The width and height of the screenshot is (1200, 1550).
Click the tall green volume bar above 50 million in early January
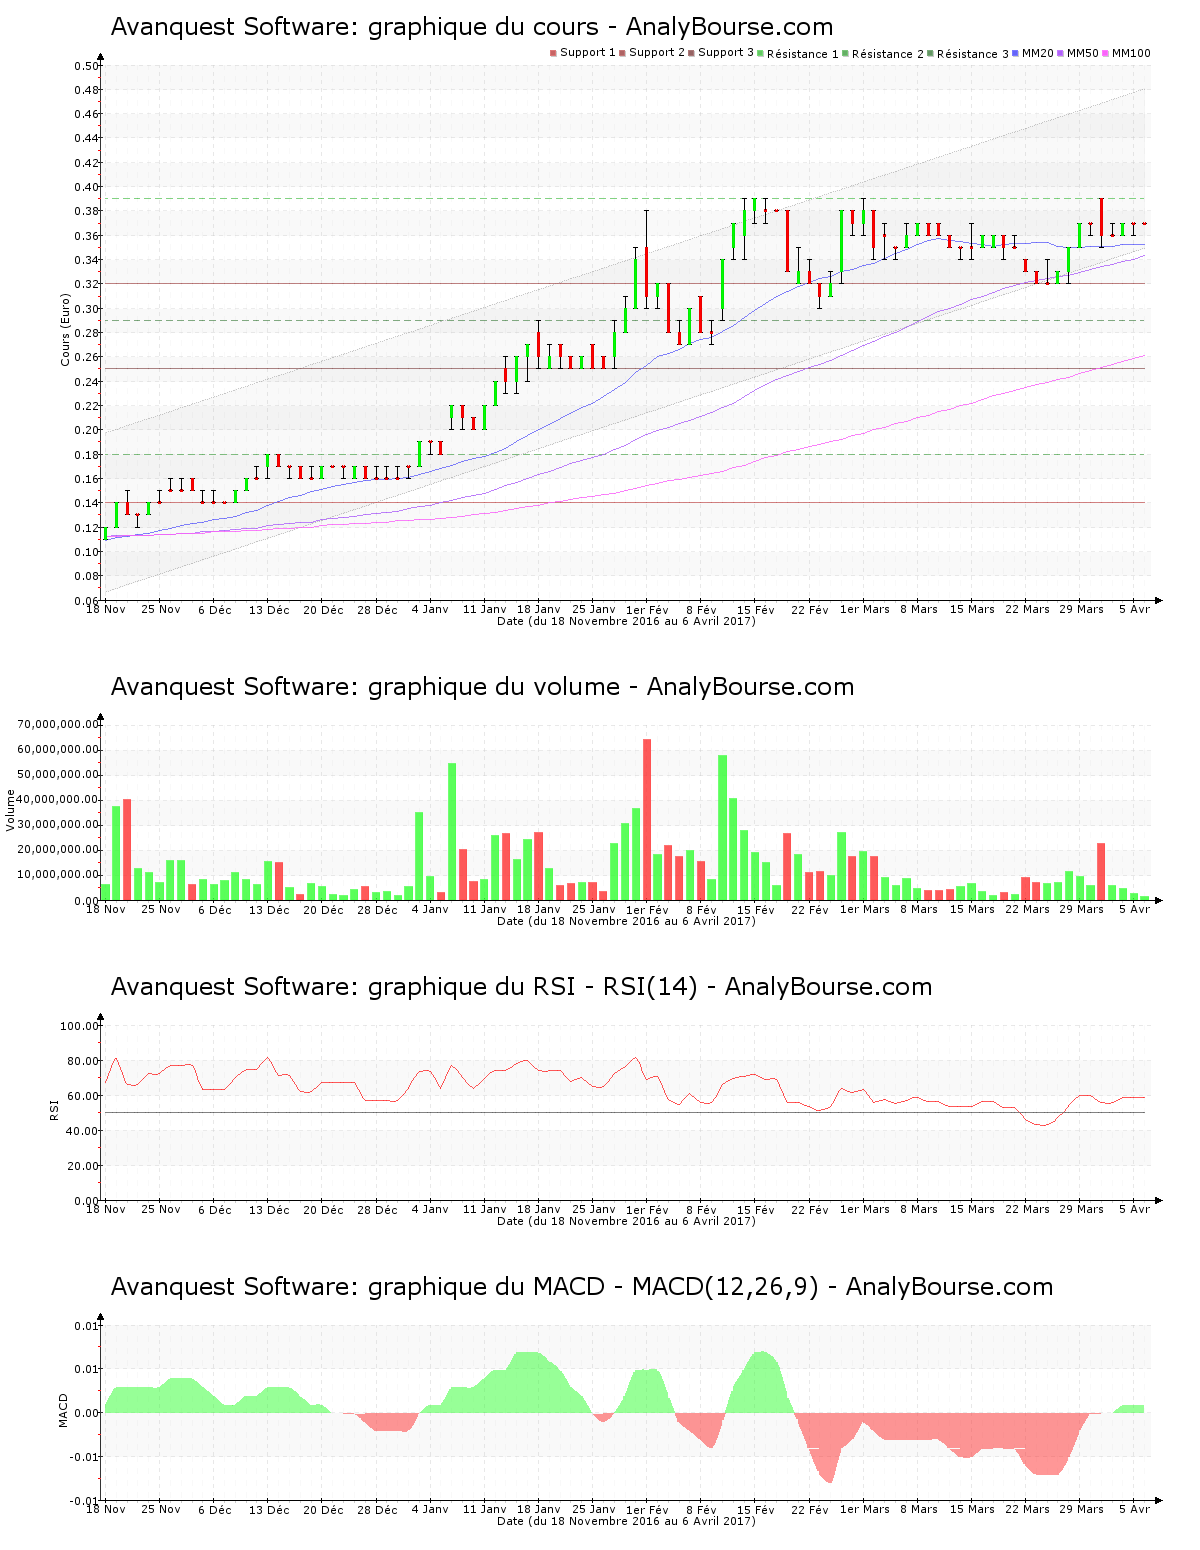tap(452, 831)
